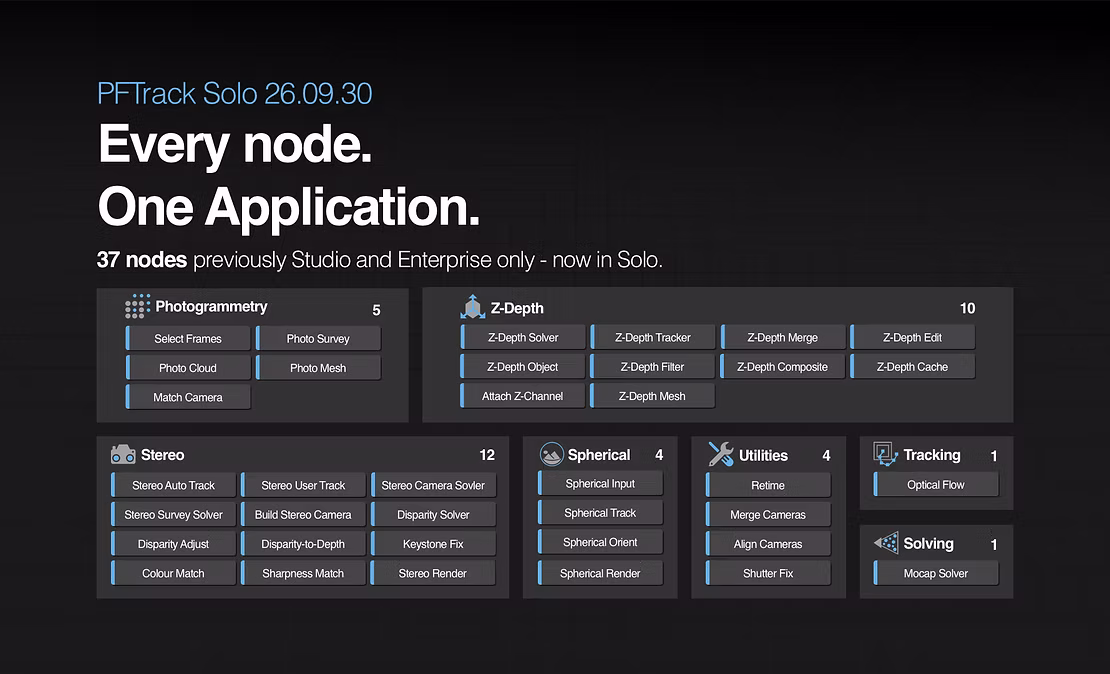Choose the Align Cameras node
Image resolution: width=1110 pixels, height=674 pixels.
pyautogui.click(x=768, y=544)
